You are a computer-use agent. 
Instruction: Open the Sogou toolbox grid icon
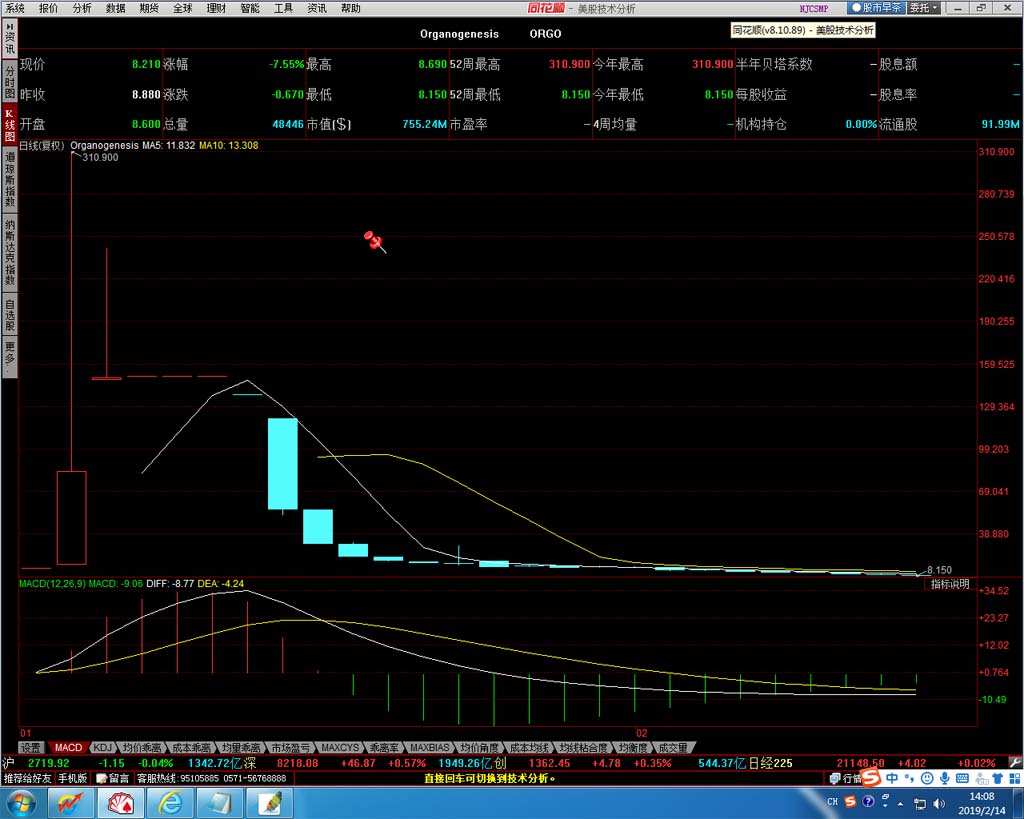[1015, 778]
